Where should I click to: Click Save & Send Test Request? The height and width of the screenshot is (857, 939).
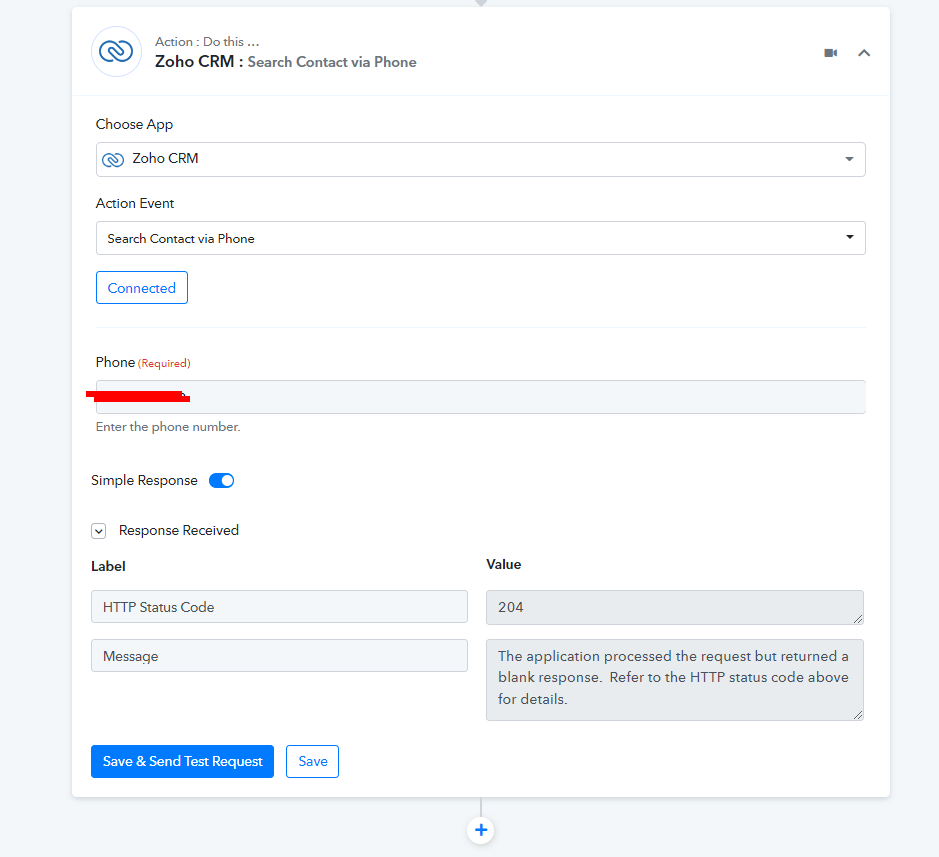tap(182, 761)
